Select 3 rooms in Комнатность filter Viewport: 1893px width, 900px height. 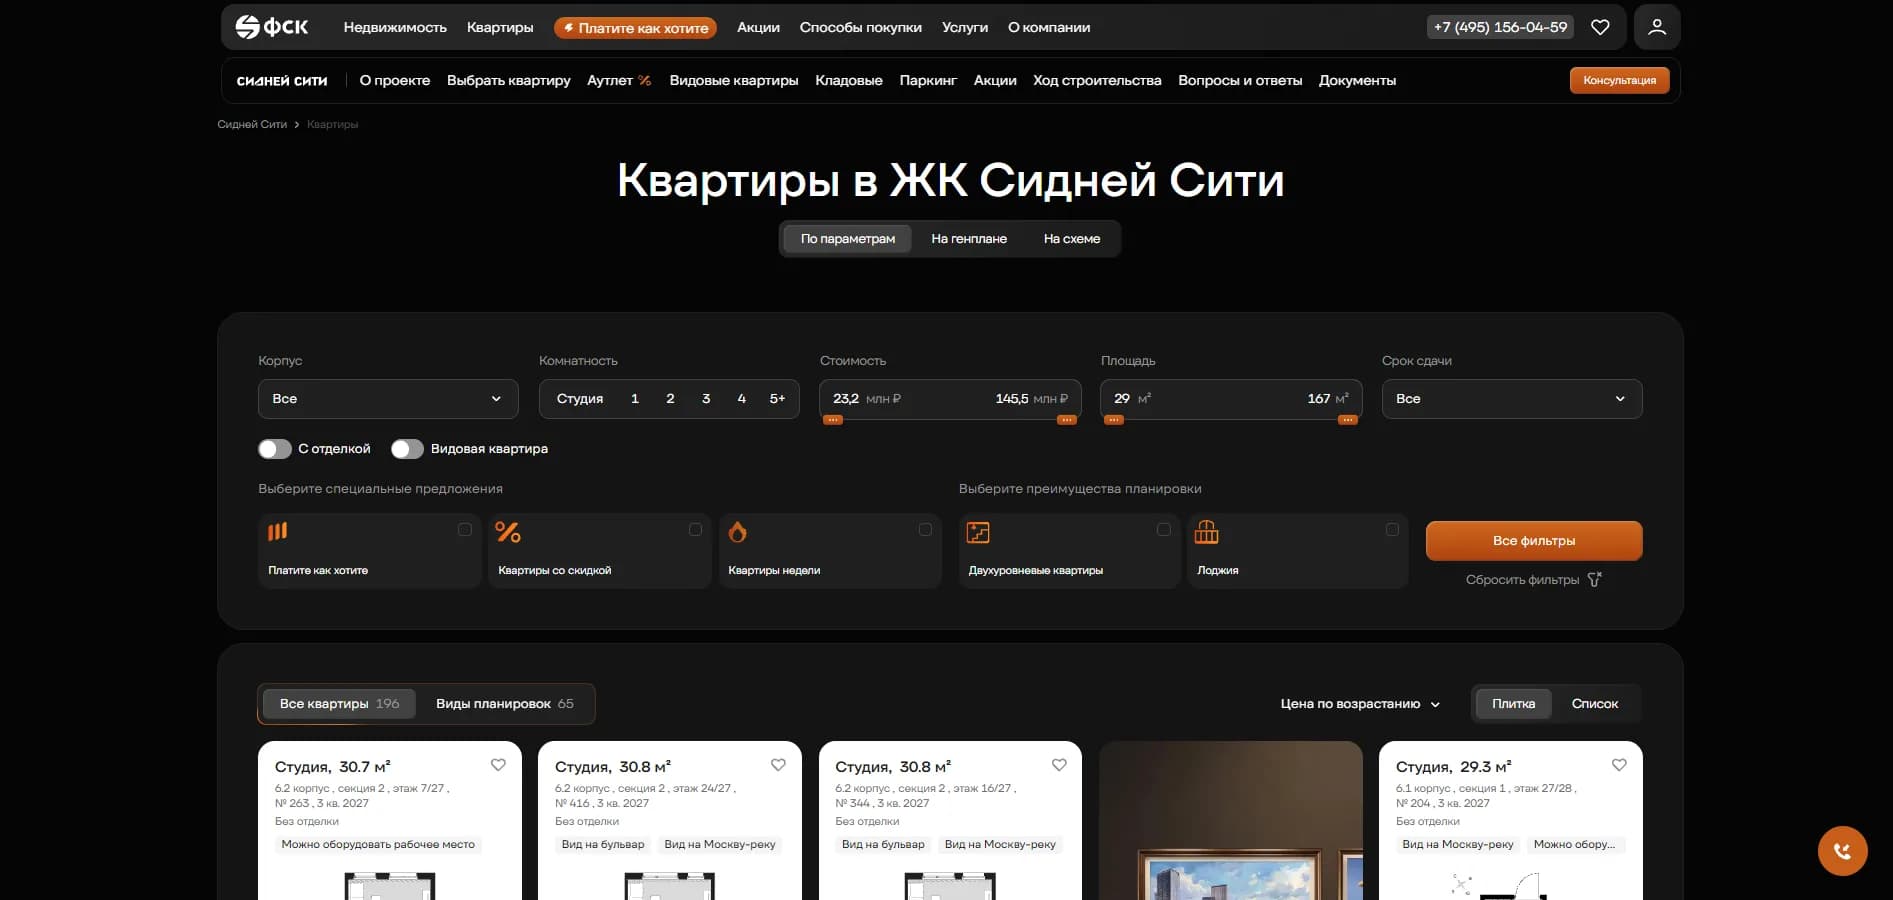click(706, 399)
